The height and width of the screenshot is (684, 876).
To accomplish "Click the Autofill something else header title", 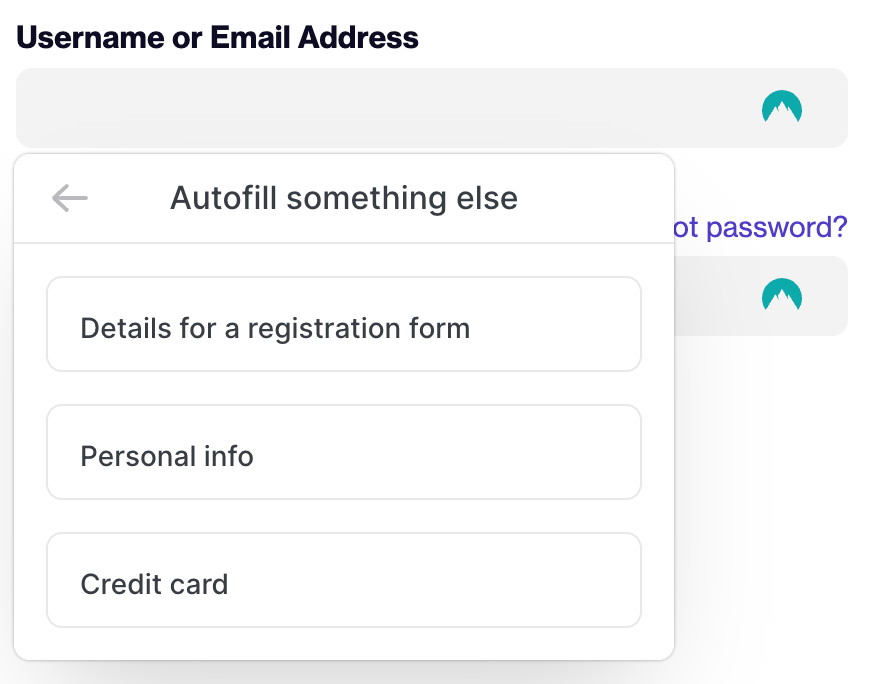I will [x=344, y=198].
